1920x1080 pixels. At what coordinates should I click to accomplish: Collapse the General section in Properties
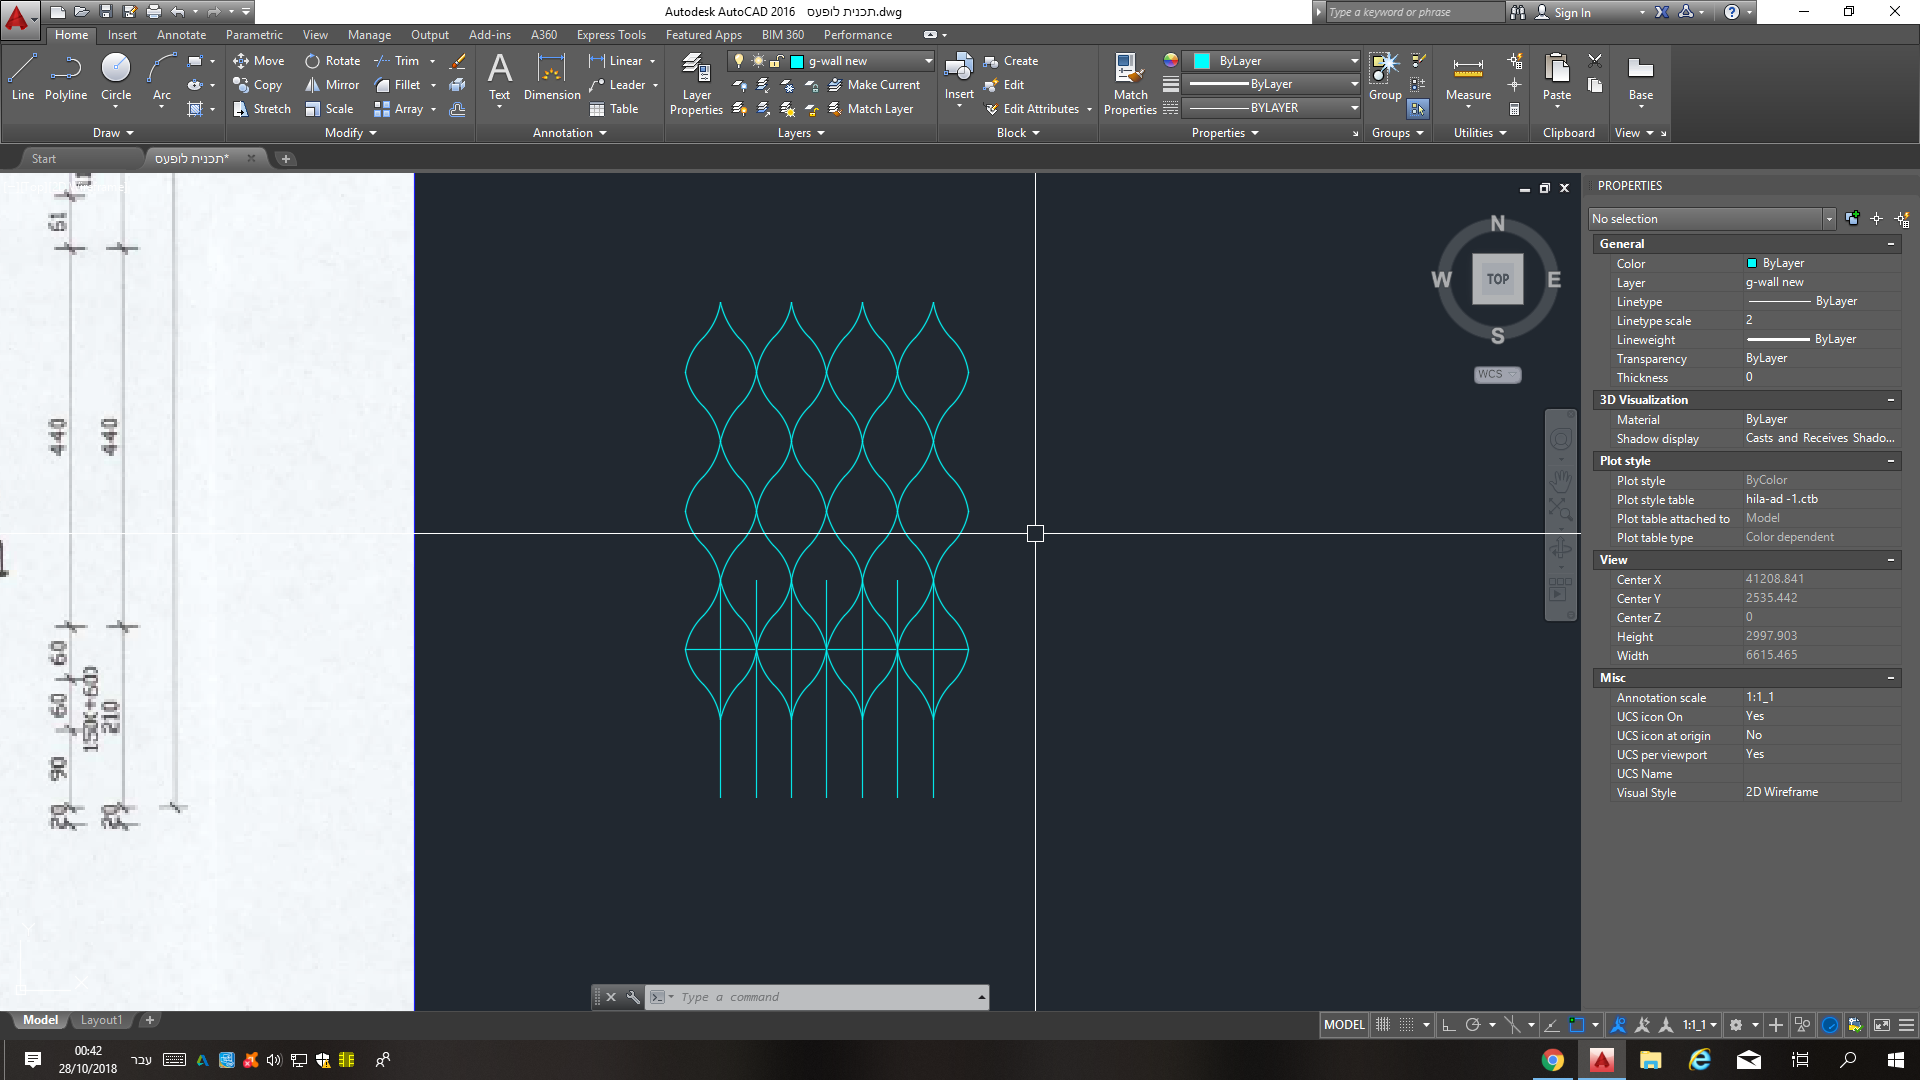tap(1891, 244)
